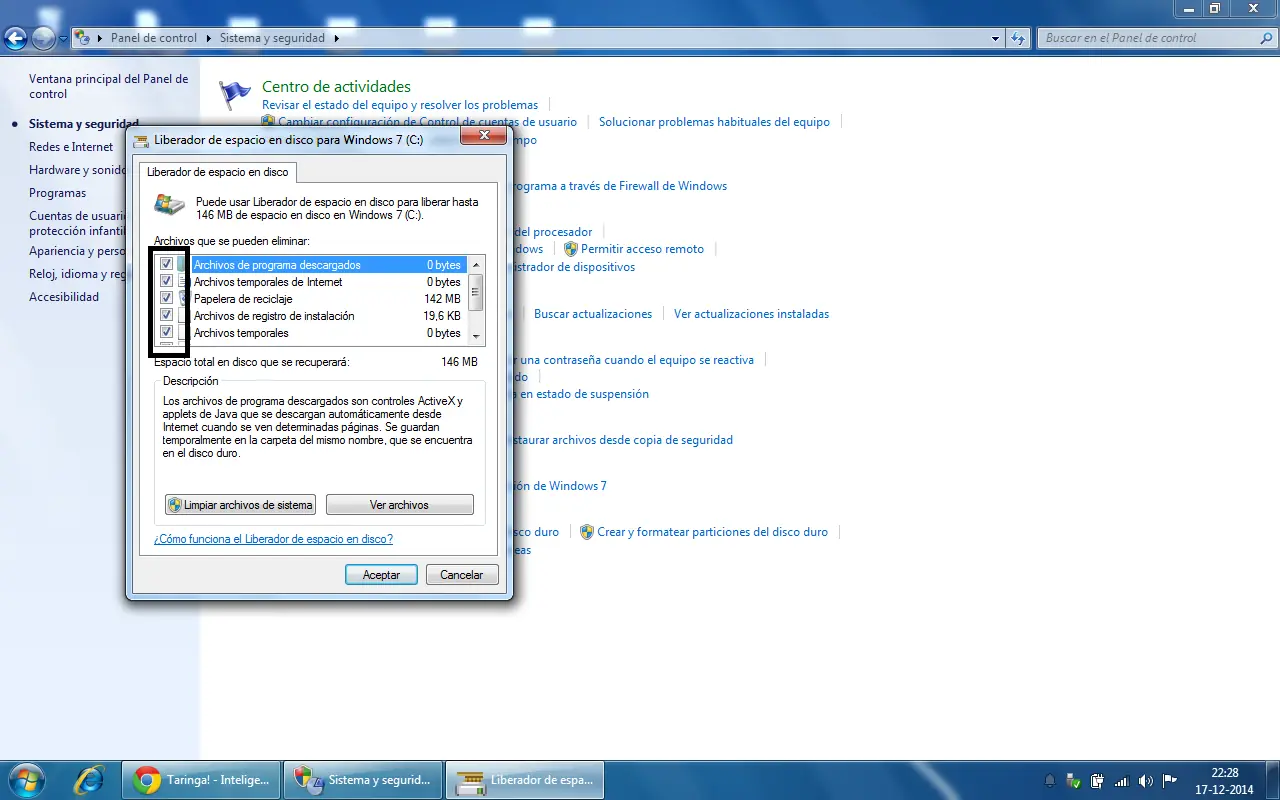Click the Buscar actualizaciones link

[x=593, y=314]
